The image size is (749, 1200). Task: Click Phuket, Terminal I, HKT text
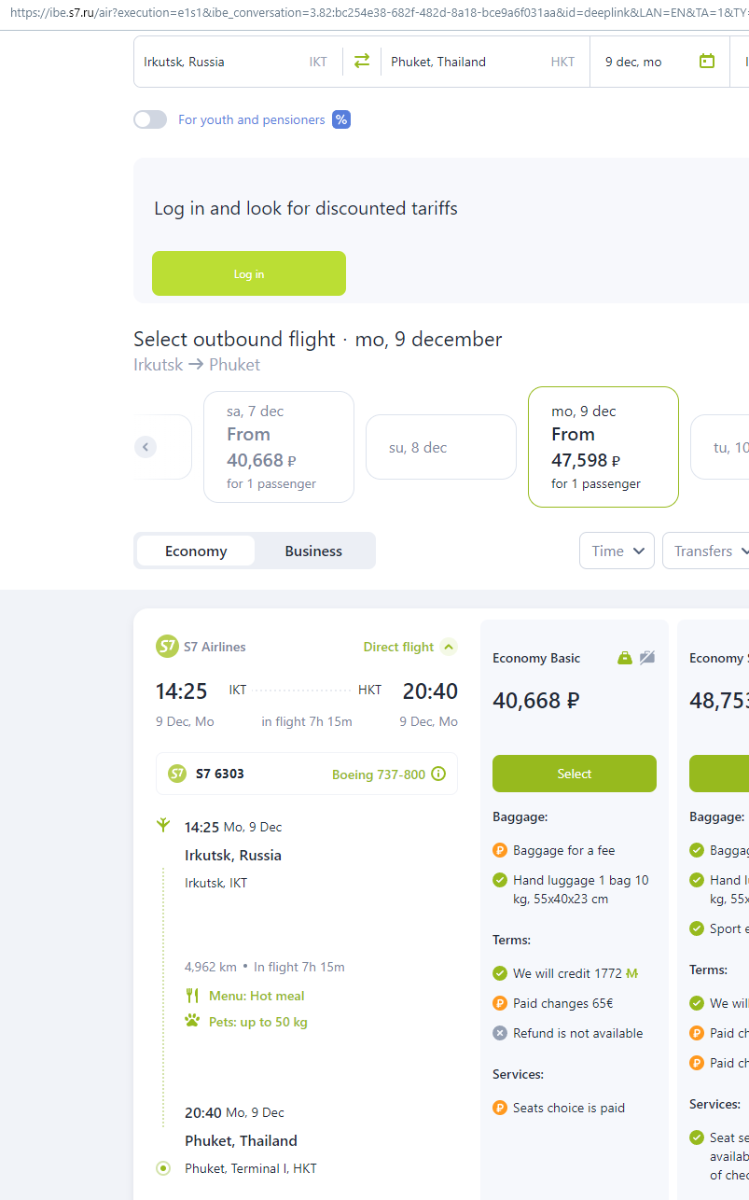(251, 1168)
